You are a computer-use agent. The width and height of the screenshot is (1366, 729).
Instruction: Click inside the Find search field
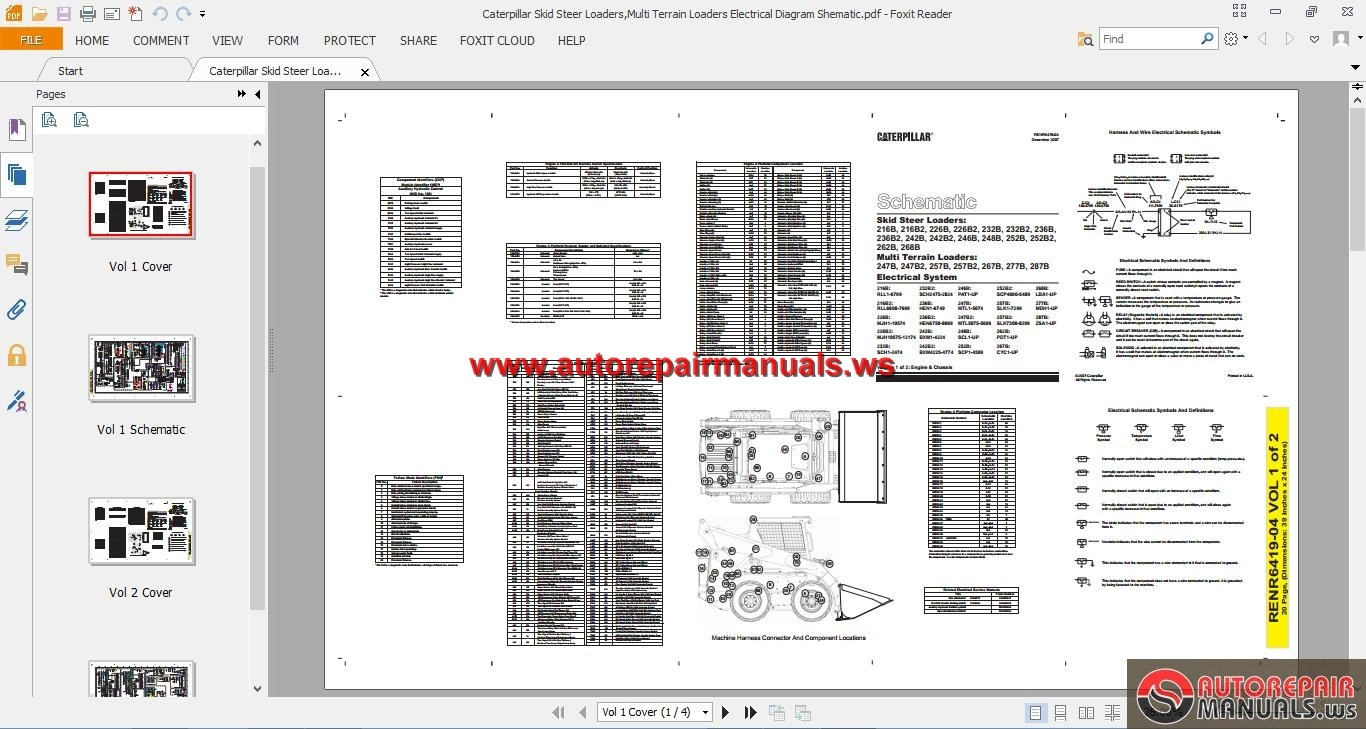1148,39
